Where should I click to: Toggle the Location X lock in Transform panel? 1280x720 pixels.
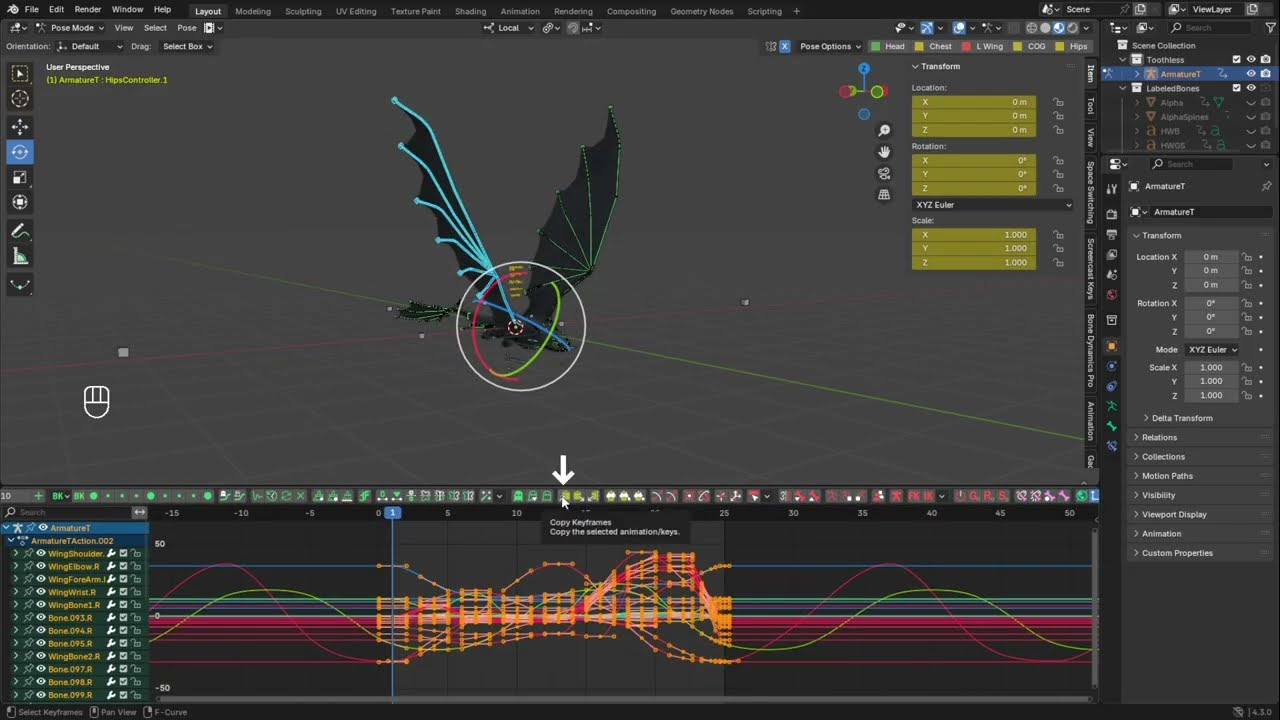pos(1058,102)
